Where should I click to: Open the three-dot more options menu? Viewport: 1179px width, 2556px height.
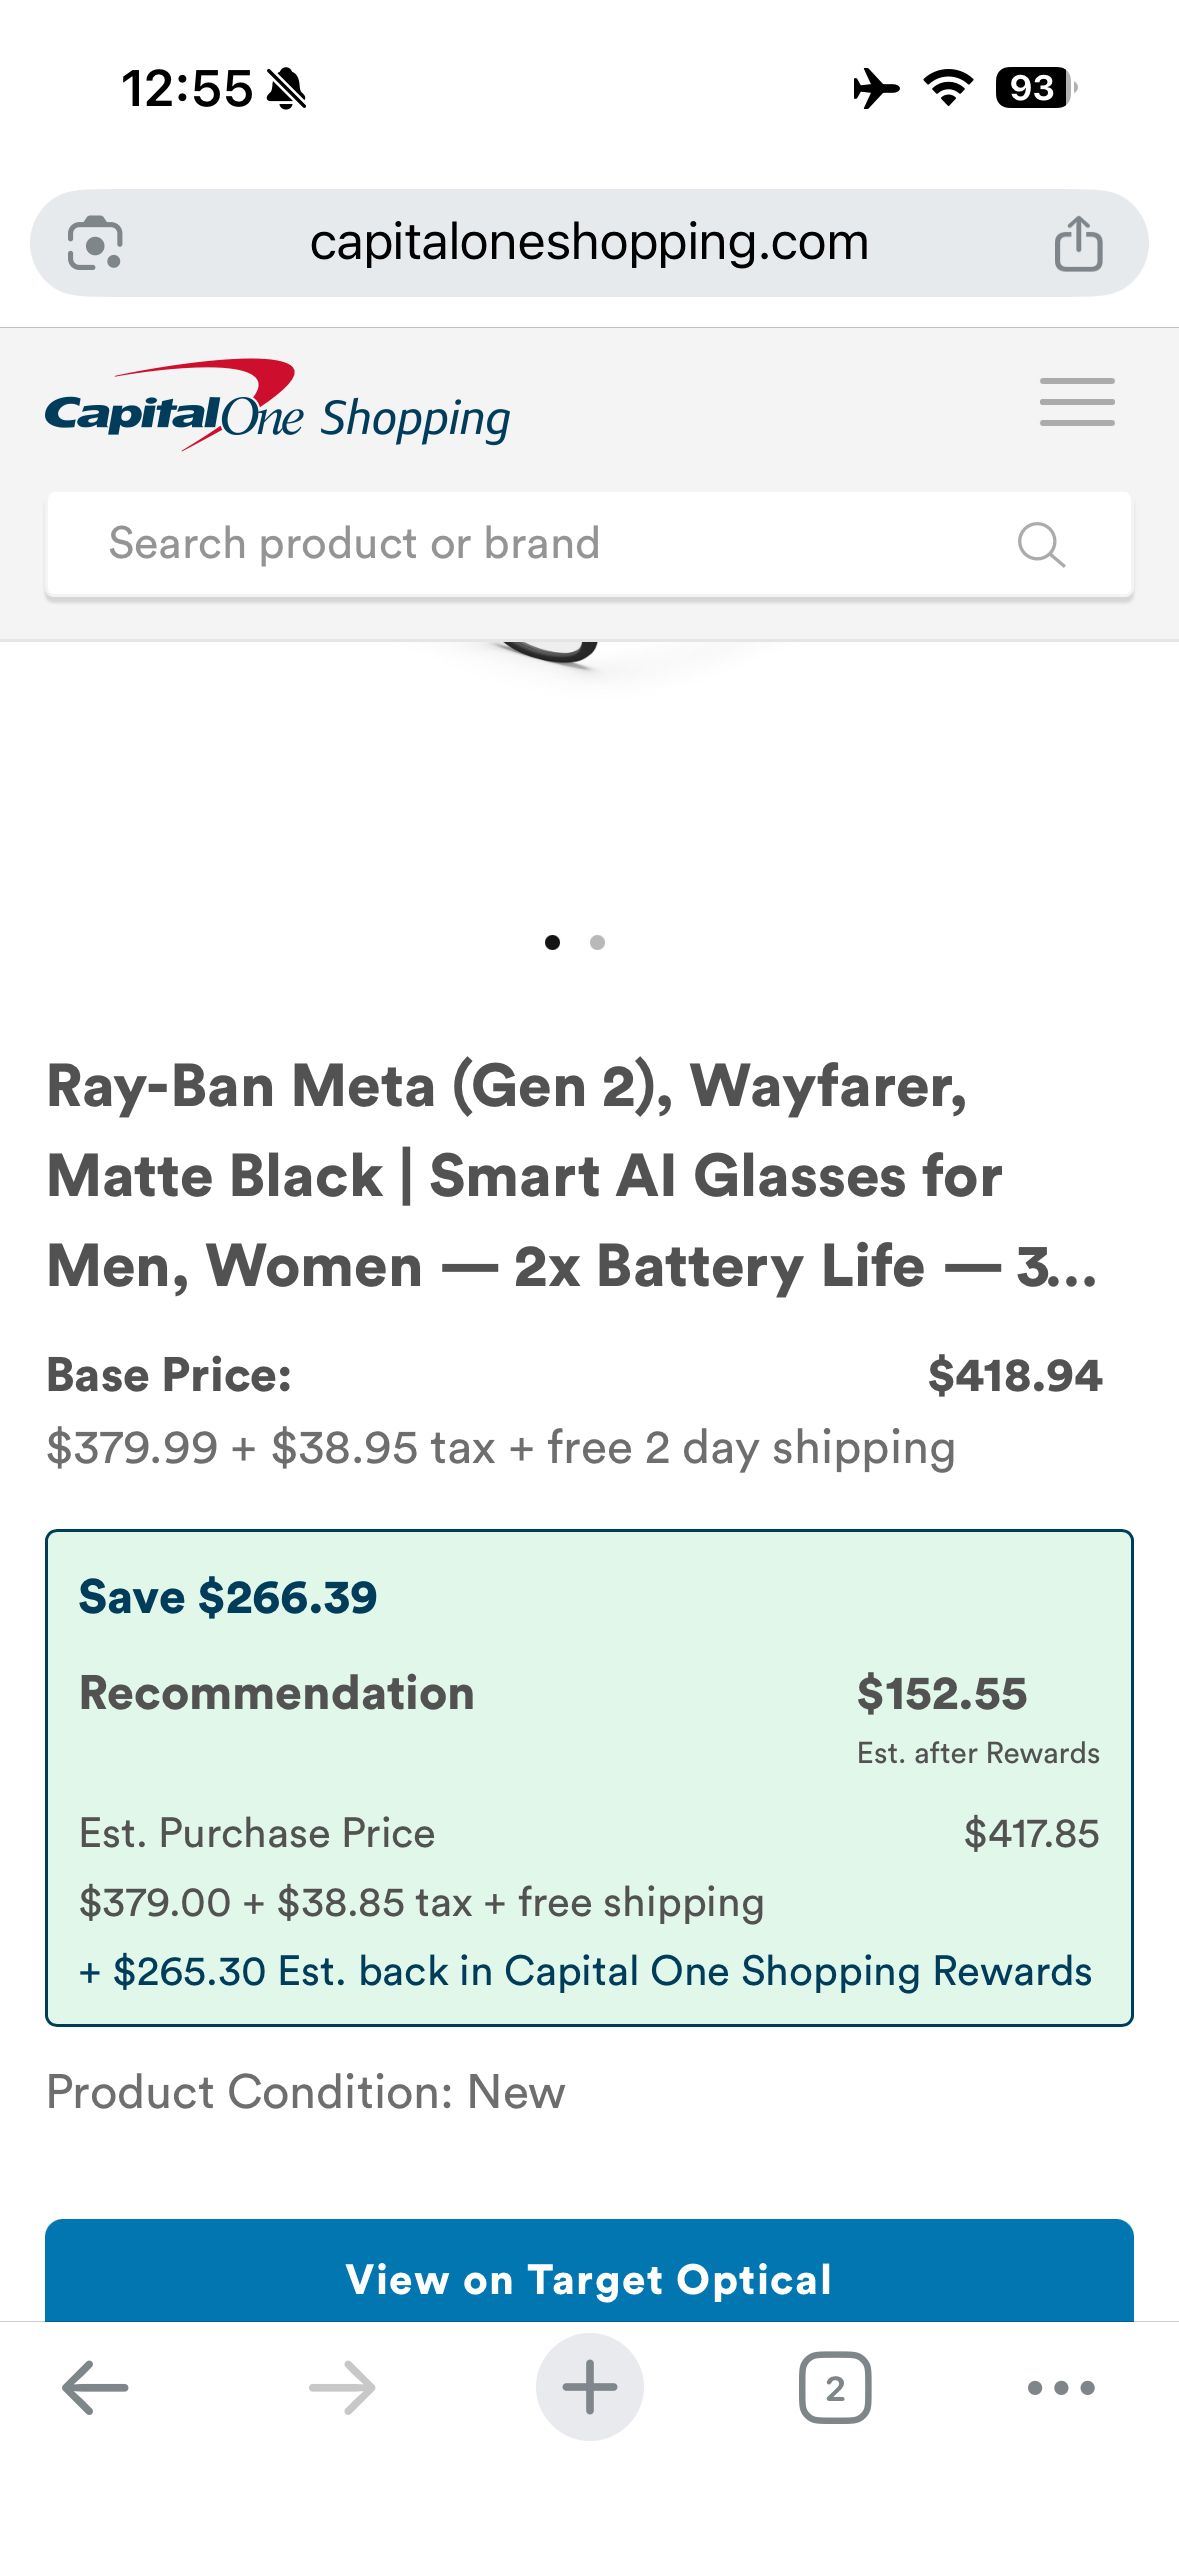(x=1061, y=2388)
